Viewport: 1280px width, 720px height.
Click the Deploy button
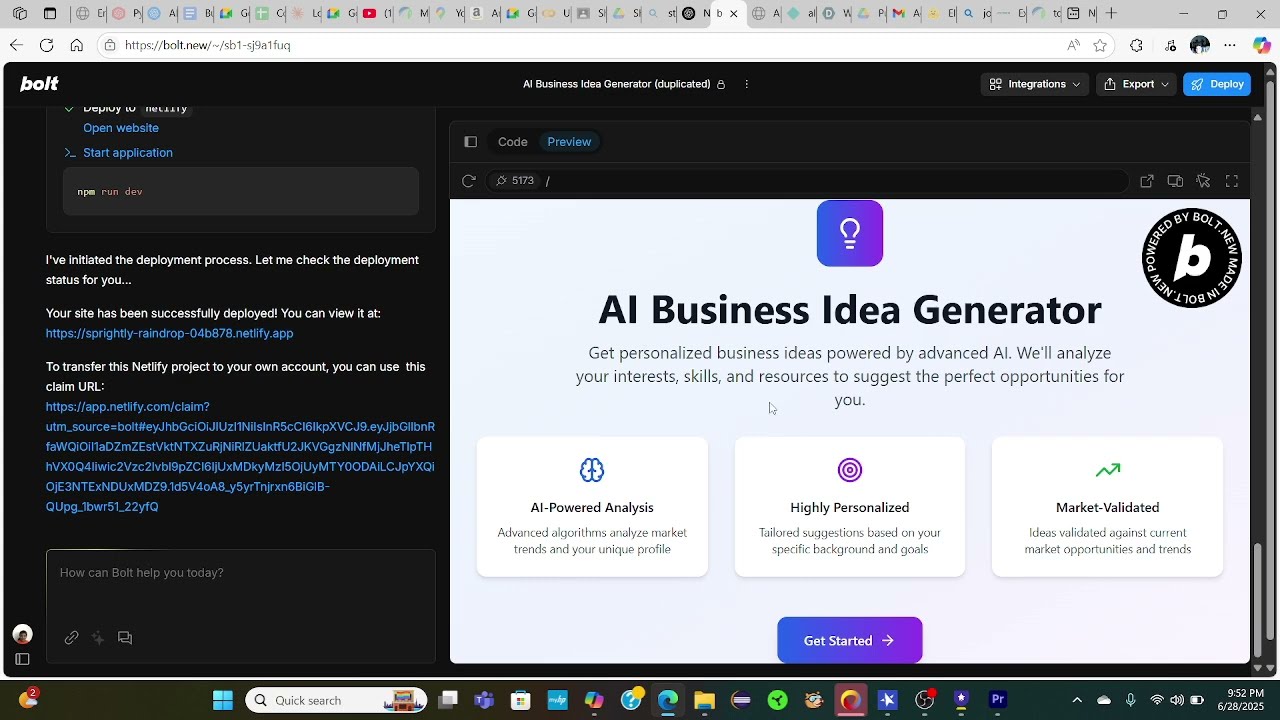click(1217, 84)
